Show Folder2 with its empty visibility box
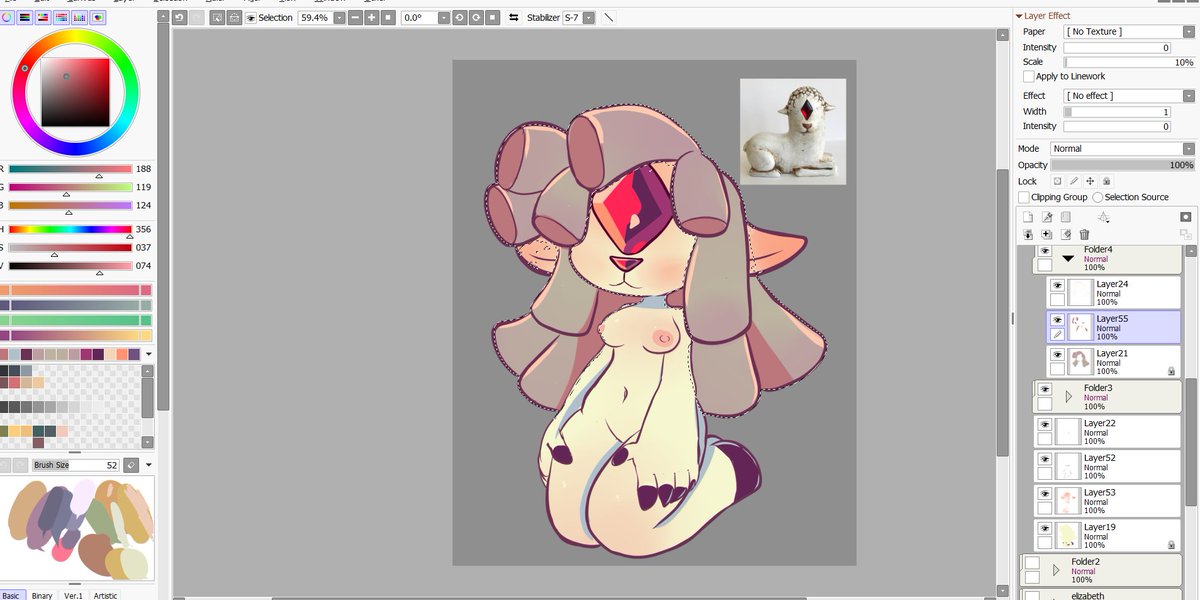Image resolution: width=1200 pixels, height=600 pixels. (1032, 563)
